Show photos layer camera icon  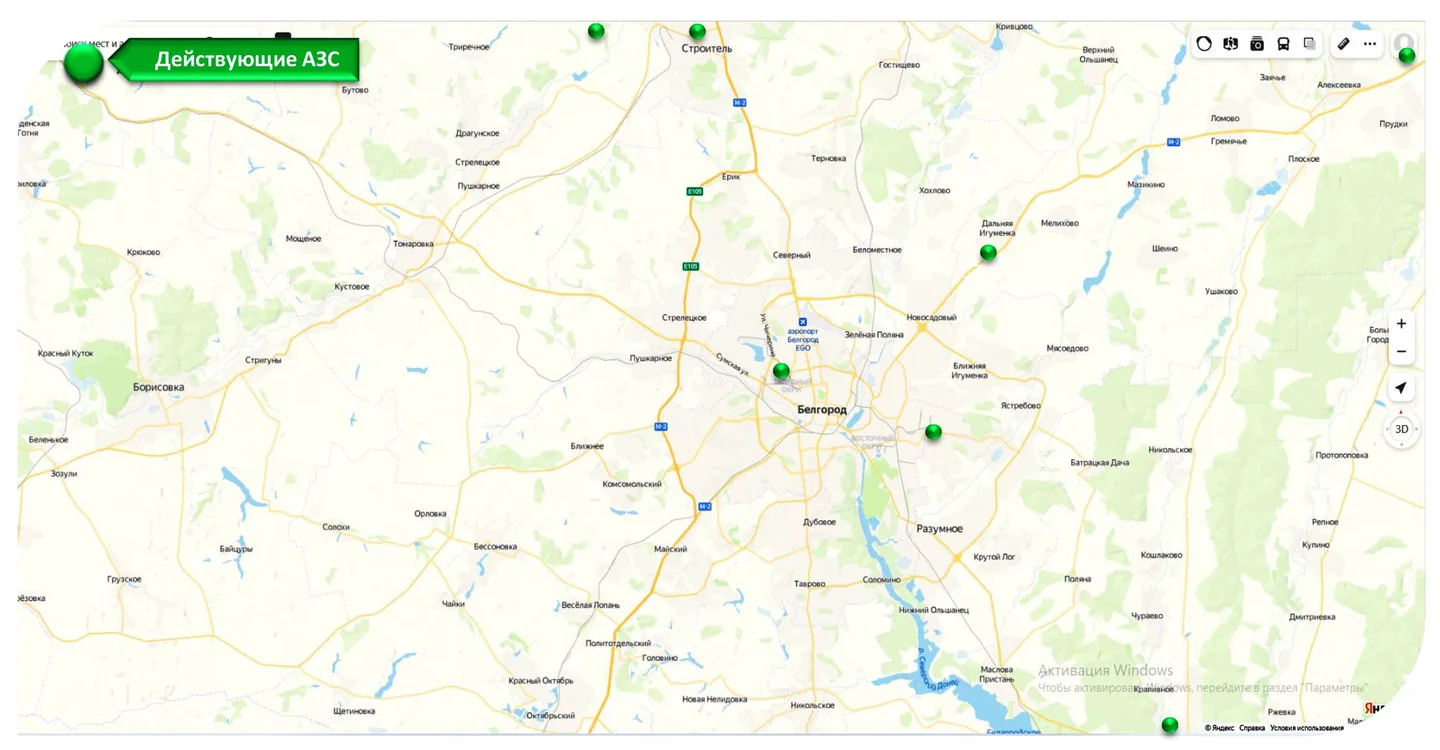[x=1257, y=44]
